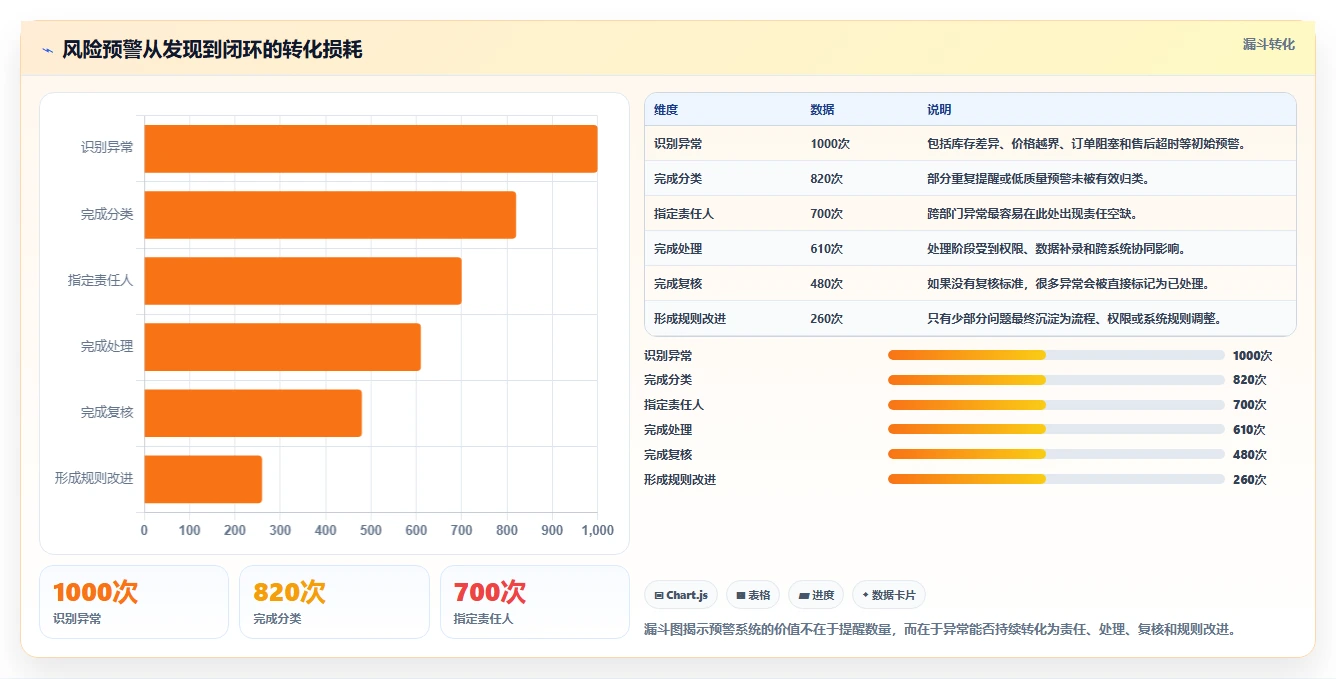Viewport: 1336px width, 679px height.
Task: Click the 完成复核 480次 progress bar
Action: point(1056,455)
